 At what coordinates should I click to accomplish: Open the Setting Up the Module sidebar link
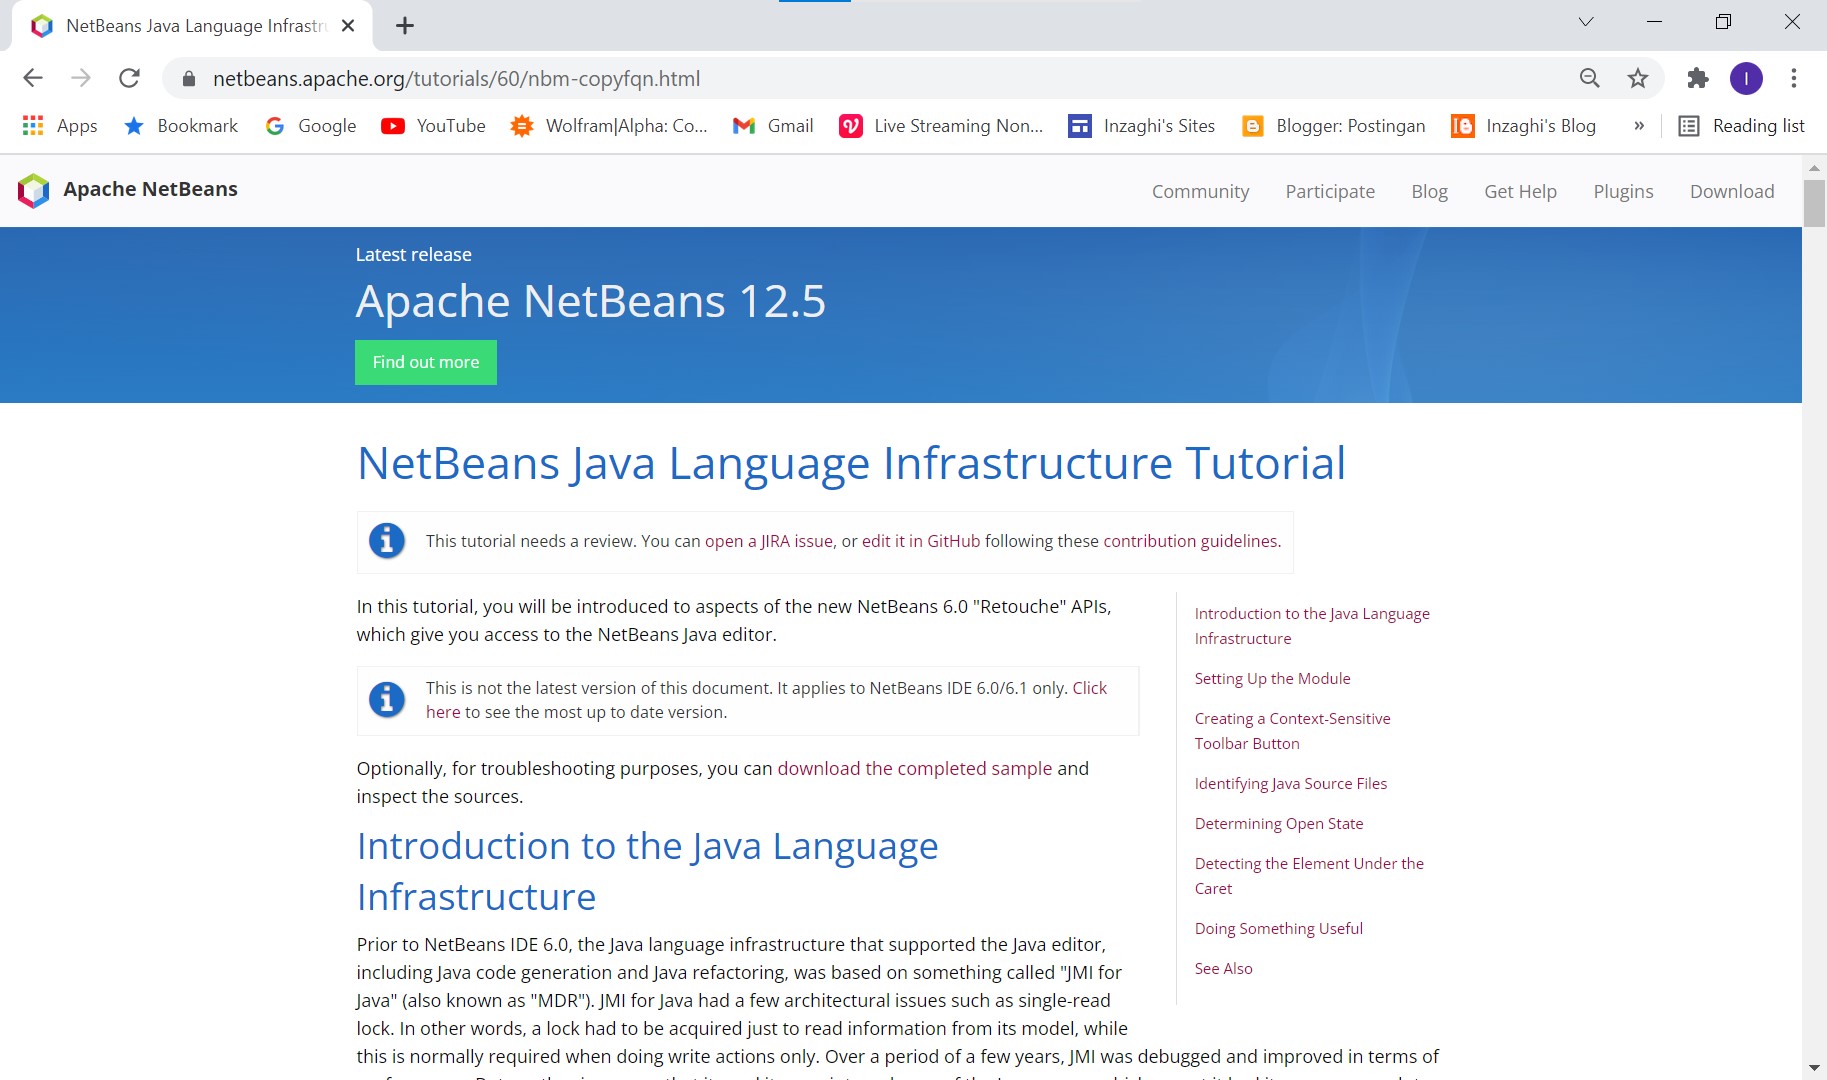click(1272, 678)
